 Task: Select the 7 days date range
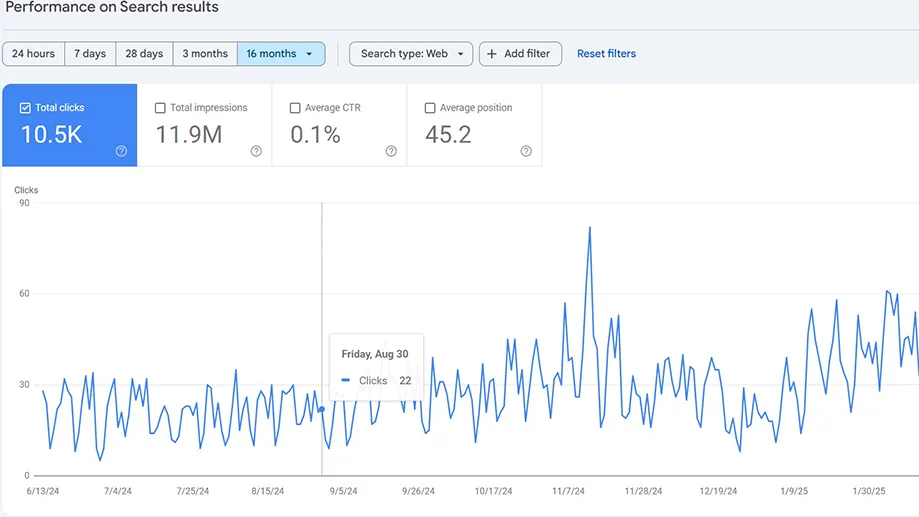90,54
